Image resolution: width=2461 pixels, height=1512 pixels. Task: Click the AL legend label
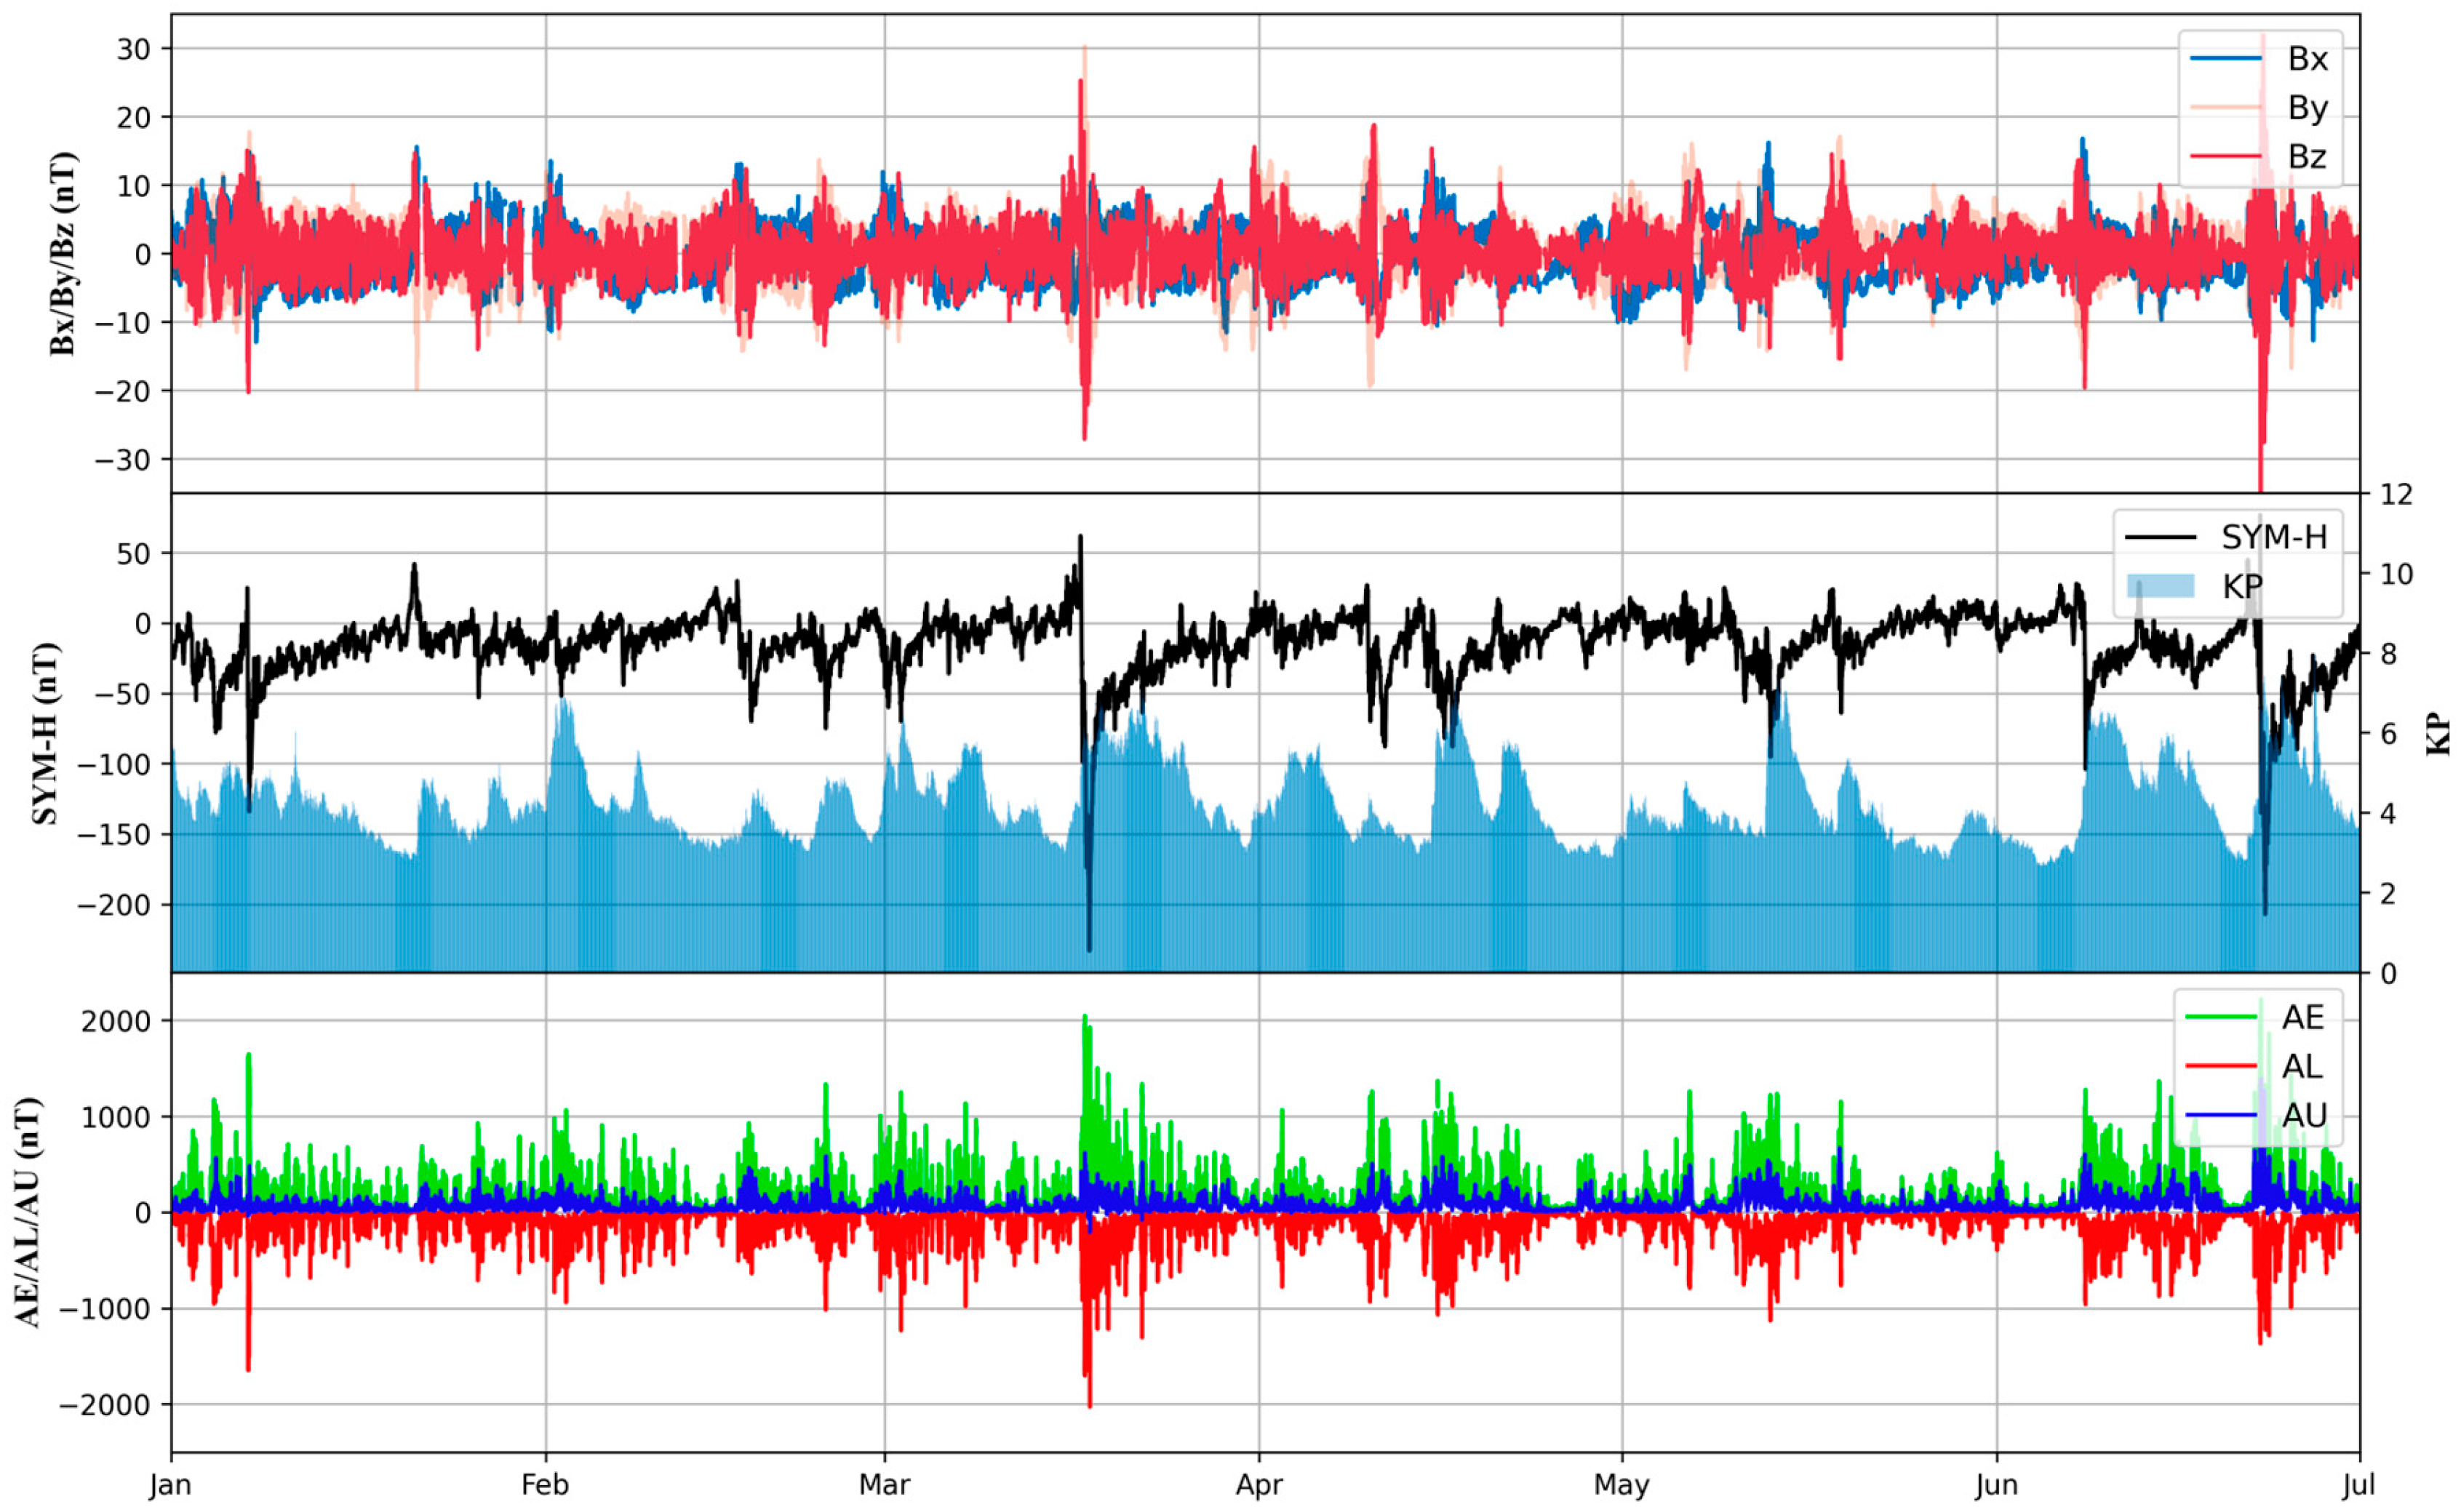point(2302,1067)
